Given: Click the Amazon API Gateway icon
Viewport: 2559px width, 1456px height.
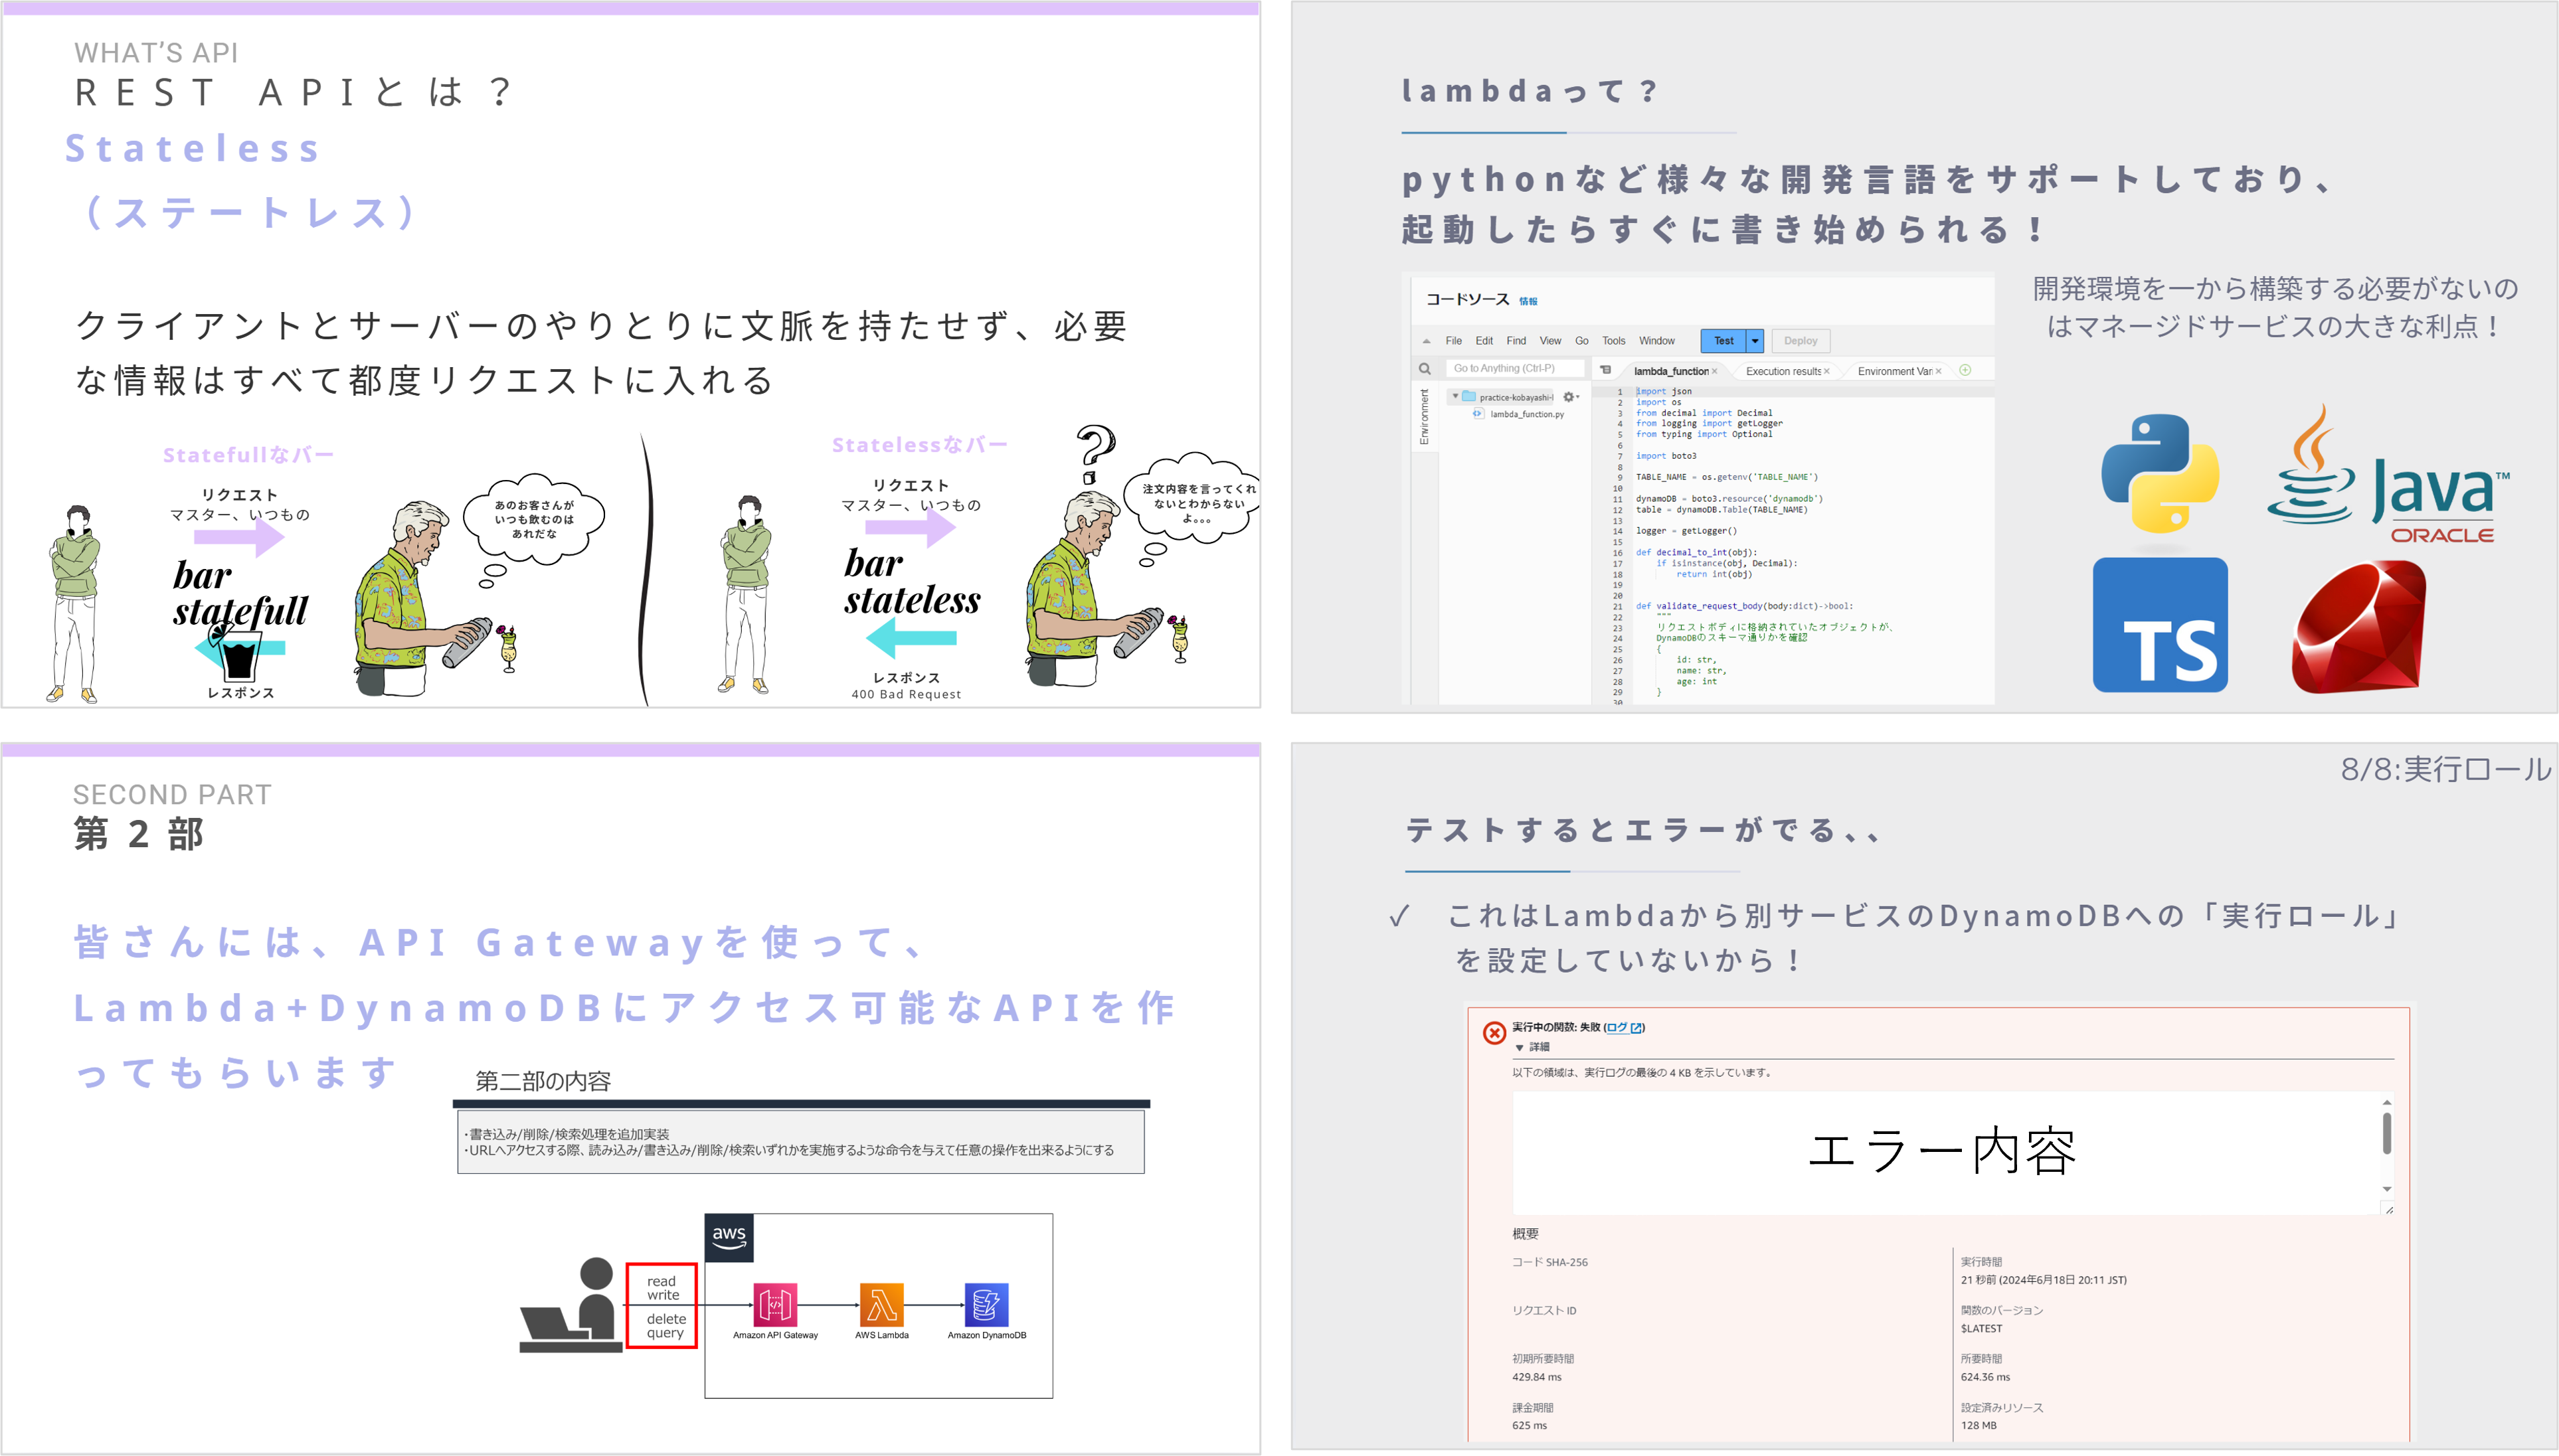Looking at the screenshot, I should 776,1305.
